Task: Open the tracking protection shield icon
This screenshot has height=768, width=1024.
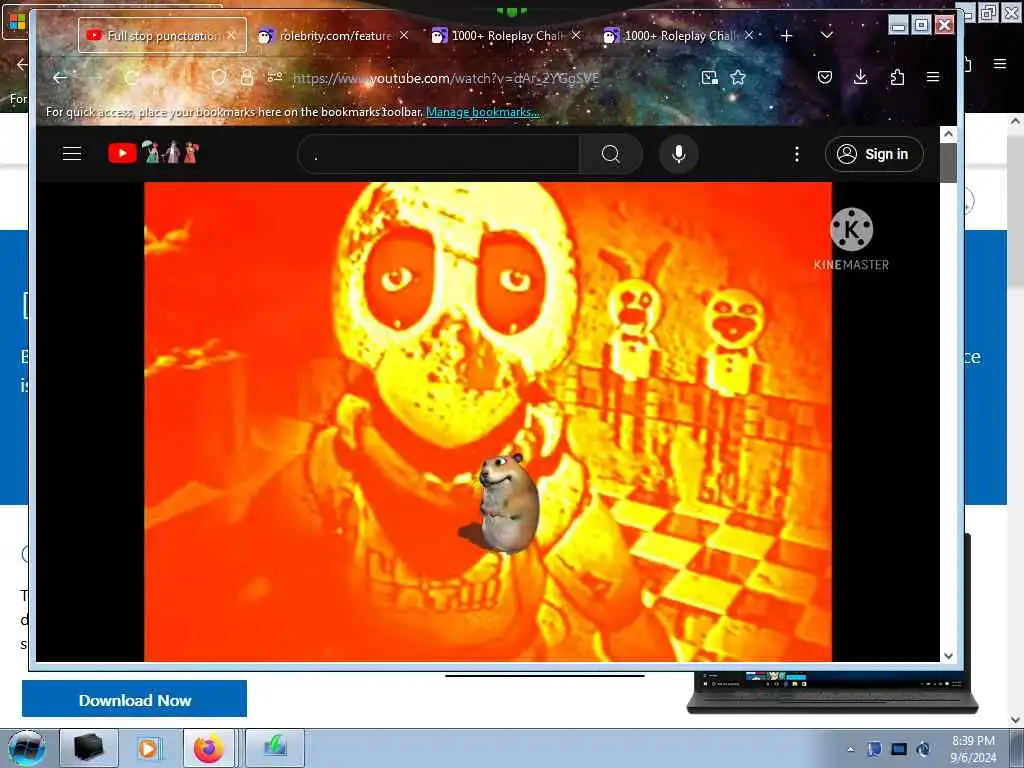Action: pos(219,78)
